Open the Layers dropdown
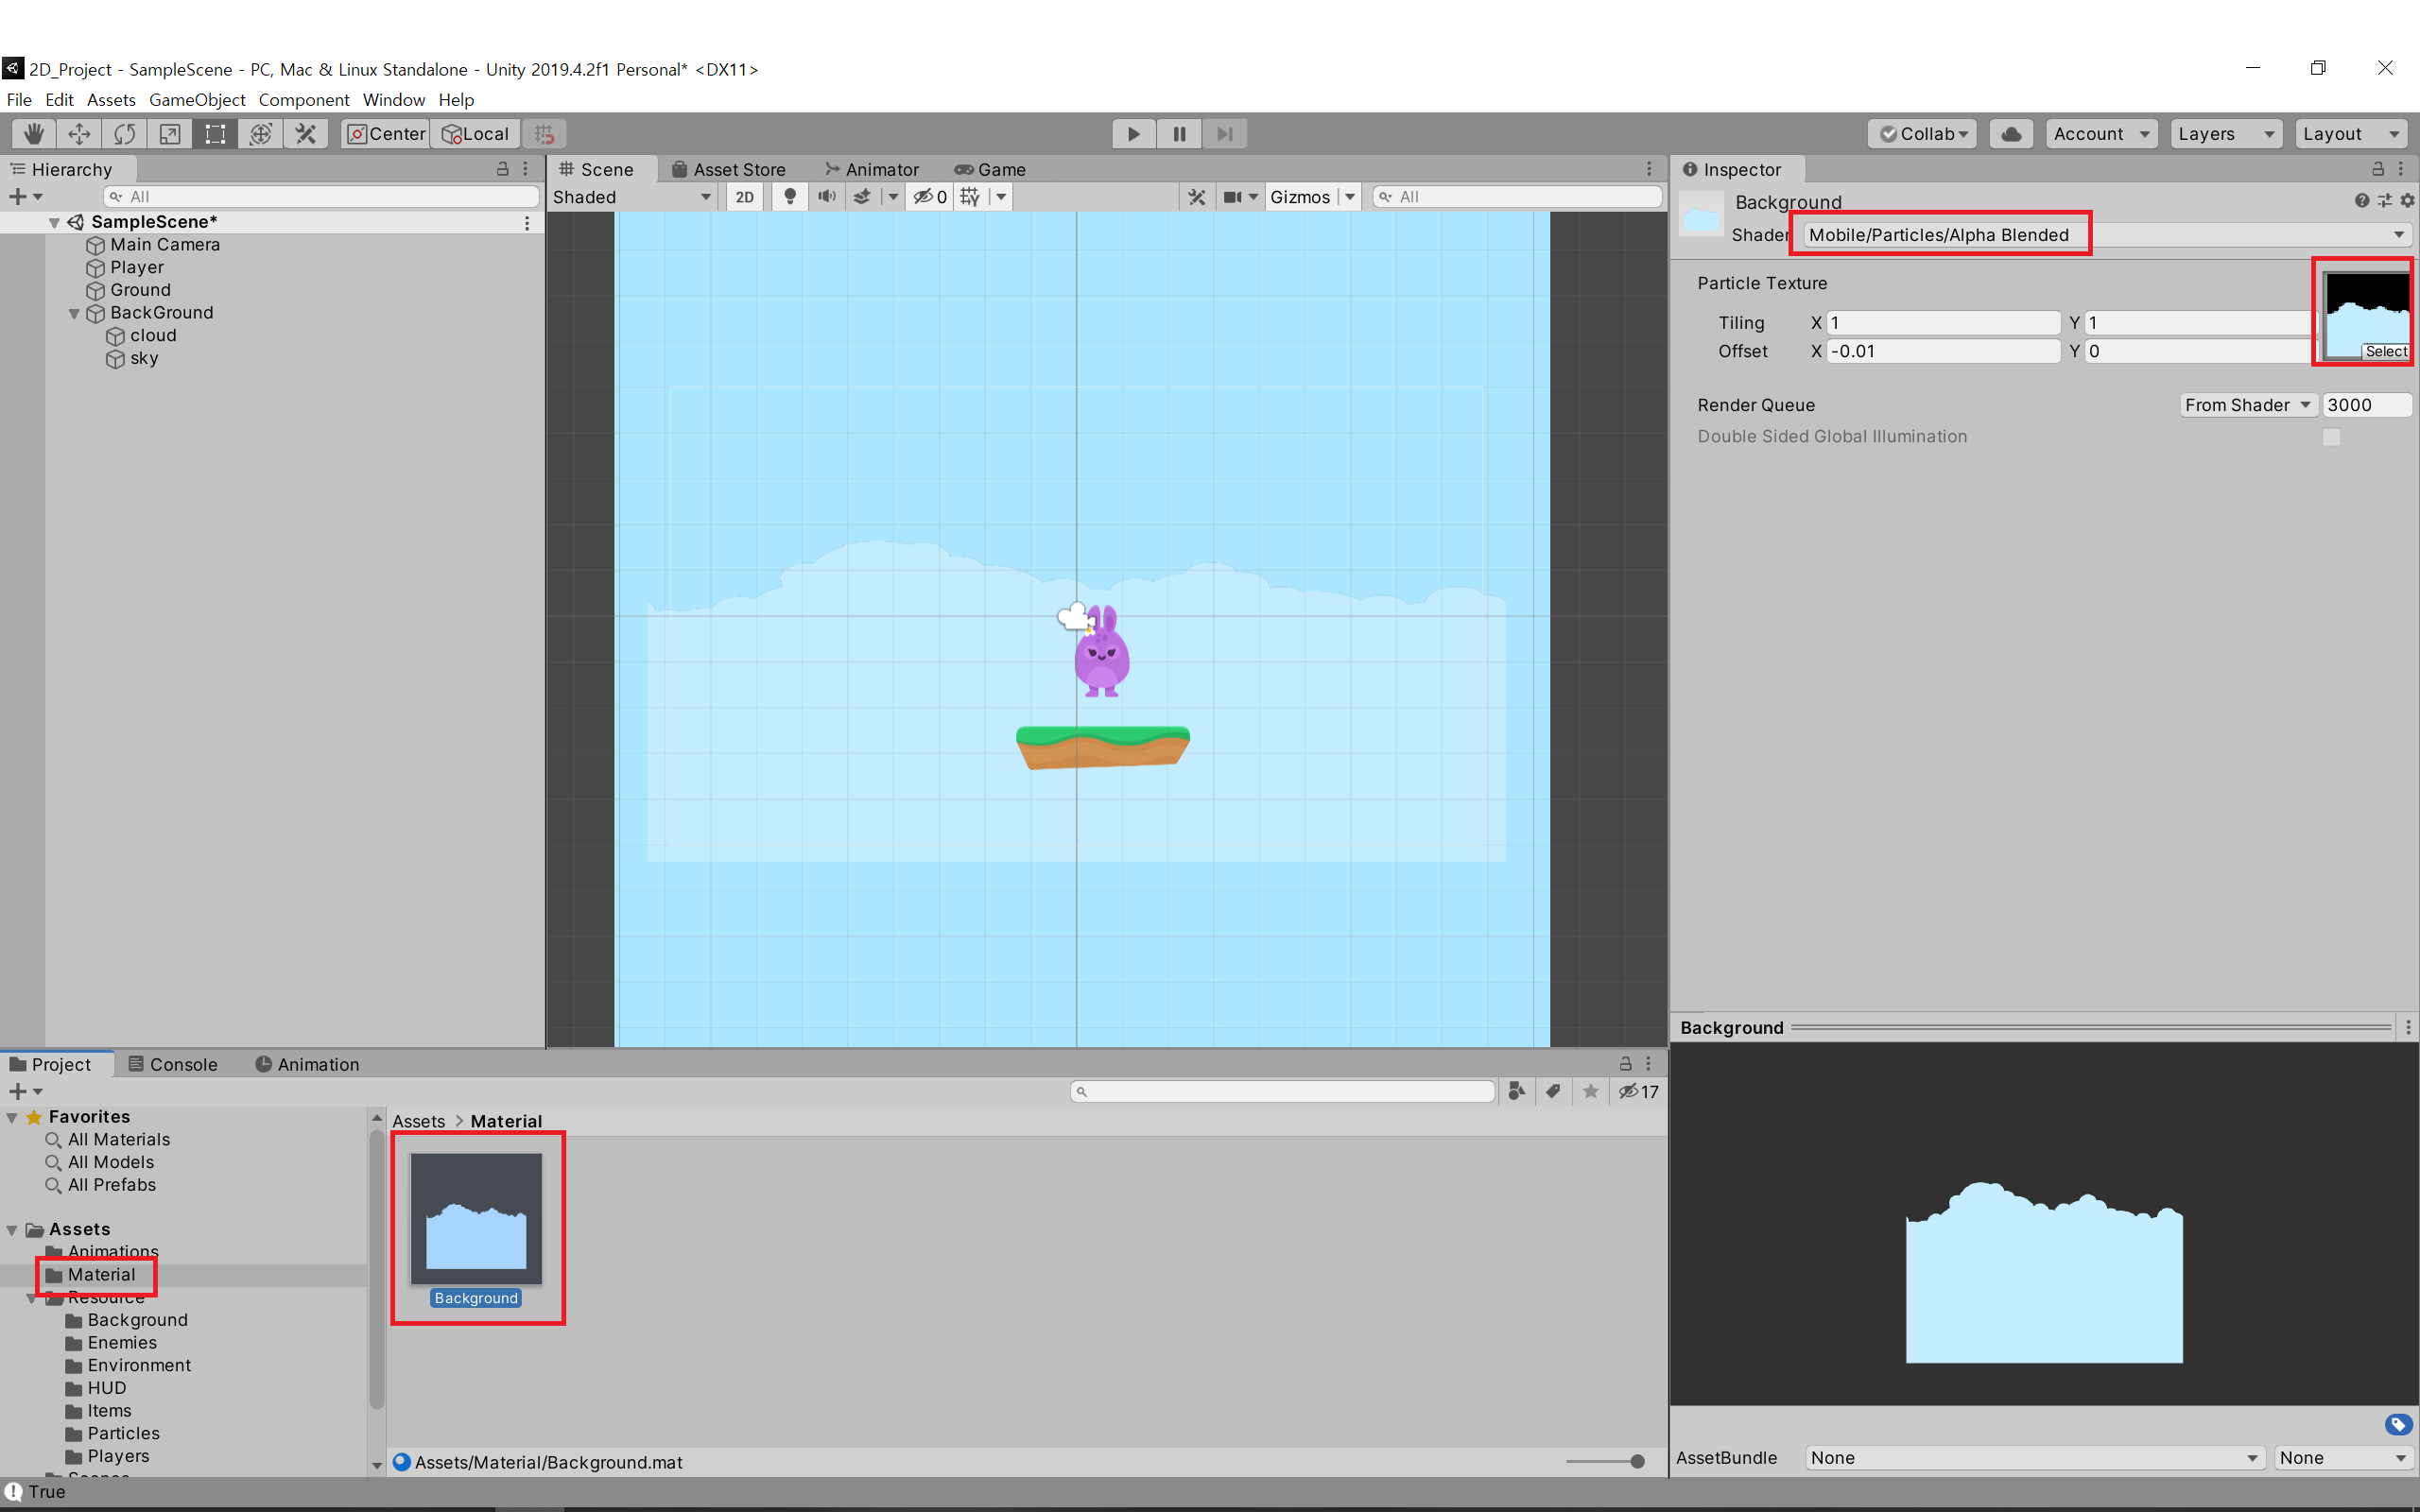2420x1512 pixels. (2225, 134)
